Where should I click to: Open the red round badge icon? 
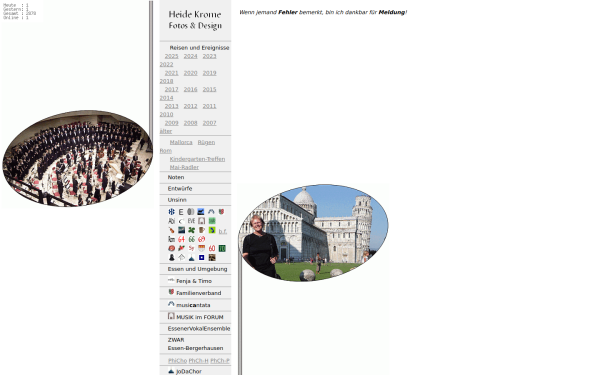(x=171, y=248)
